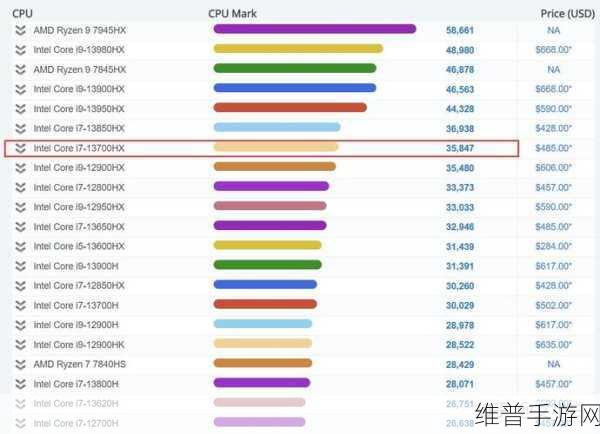Screen dimensions: 600x434
Task: Click the CPU Mark score 30,029
Action: 460,305
